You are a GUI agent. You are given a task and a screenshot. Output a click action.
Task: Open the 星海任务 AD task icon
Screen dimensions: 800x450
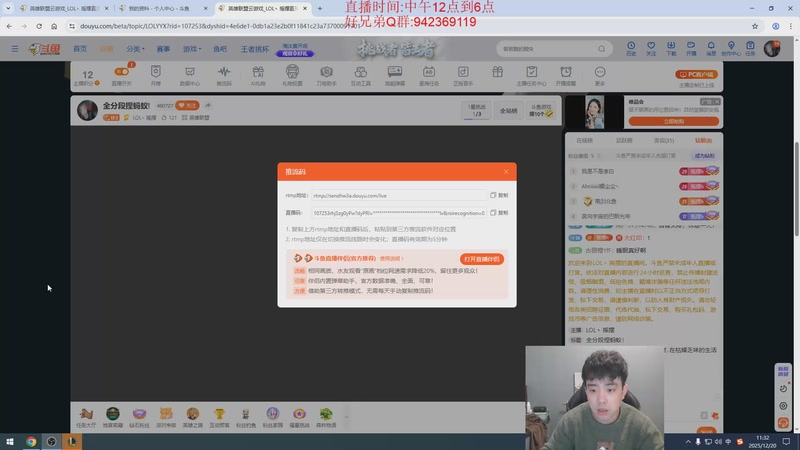click(429, 75)
